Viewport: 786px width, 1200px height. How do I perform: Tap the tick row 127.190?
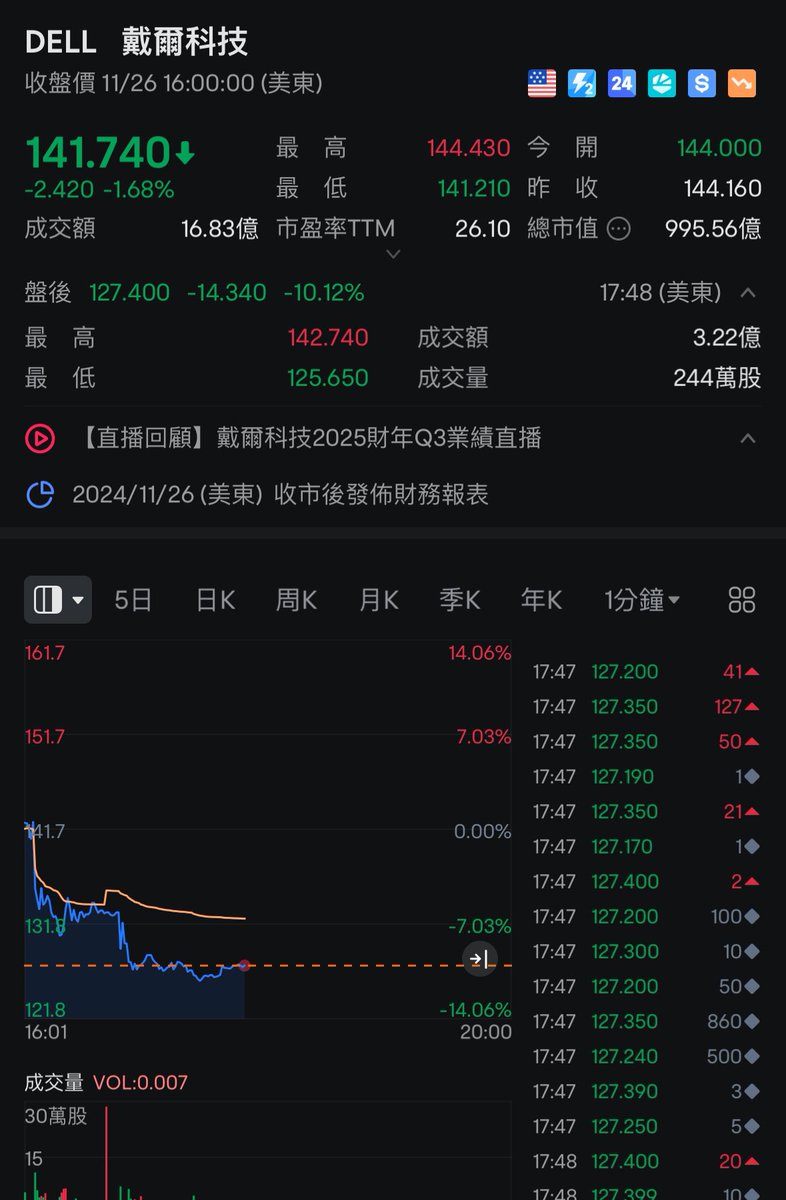[x=646, y=776]
